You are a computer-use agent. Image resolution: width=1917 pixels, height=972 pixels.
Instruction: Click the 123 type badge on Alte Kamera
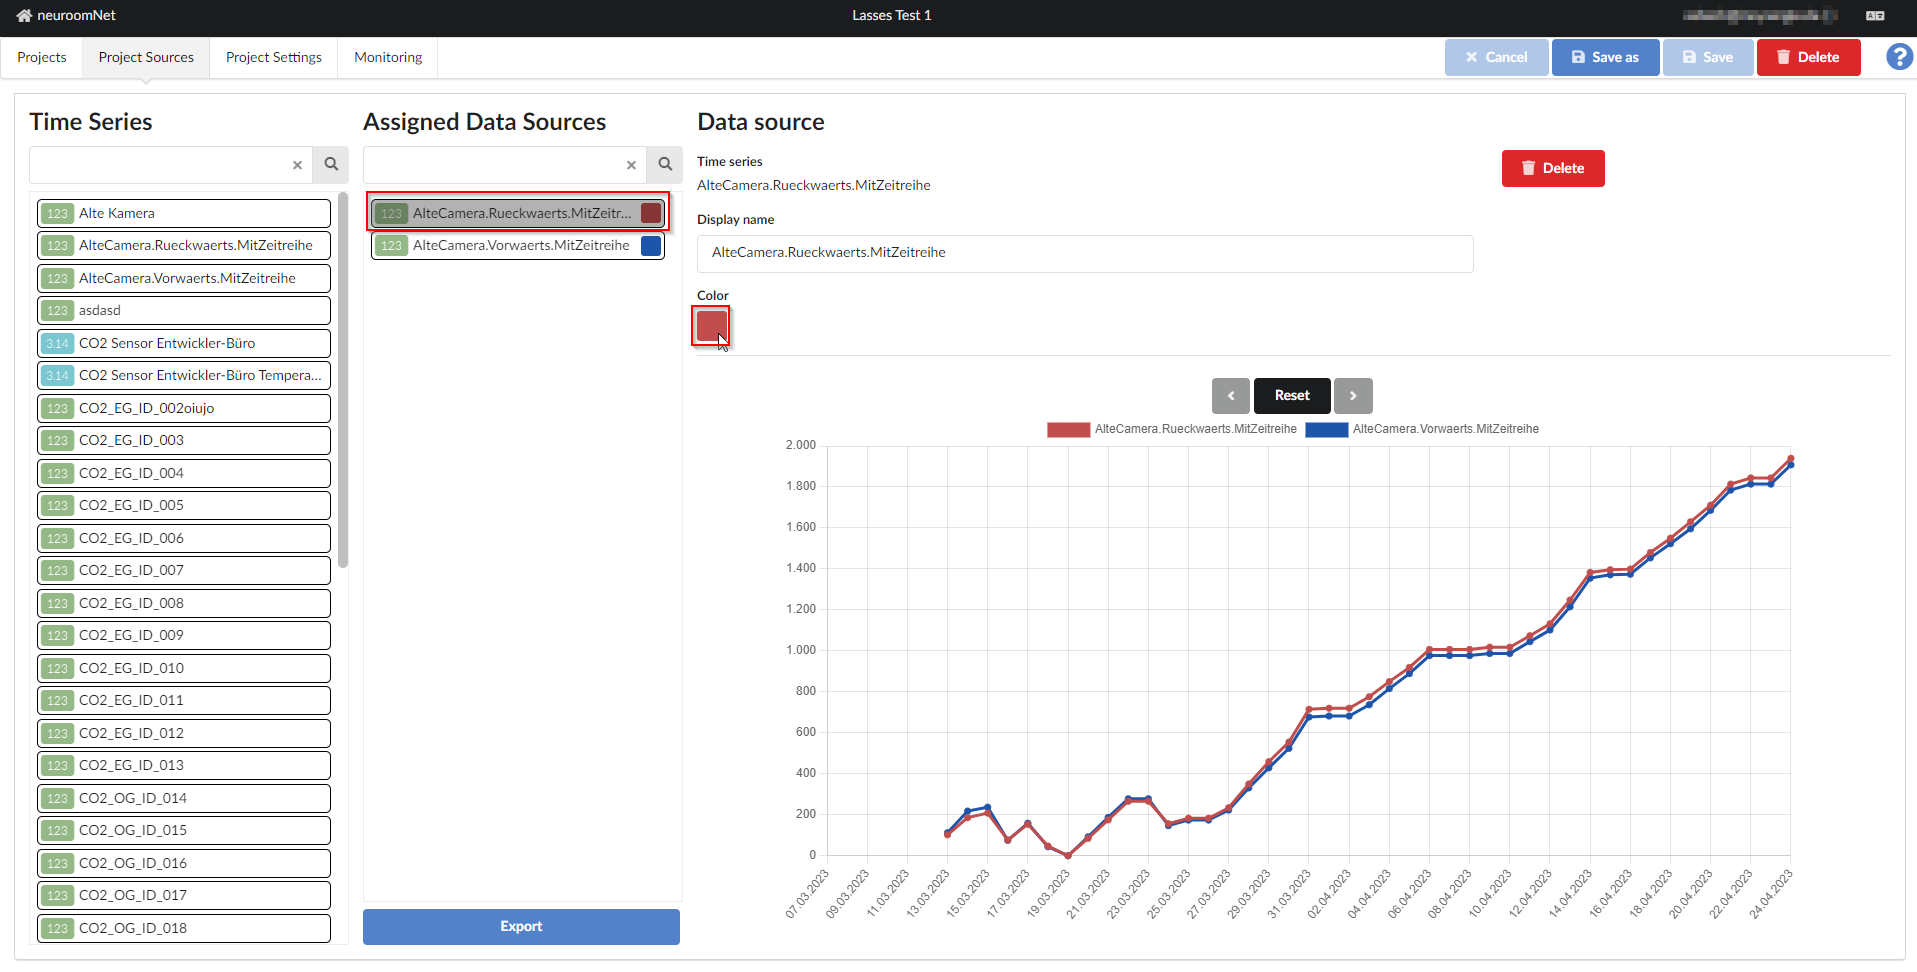(57, 212)
